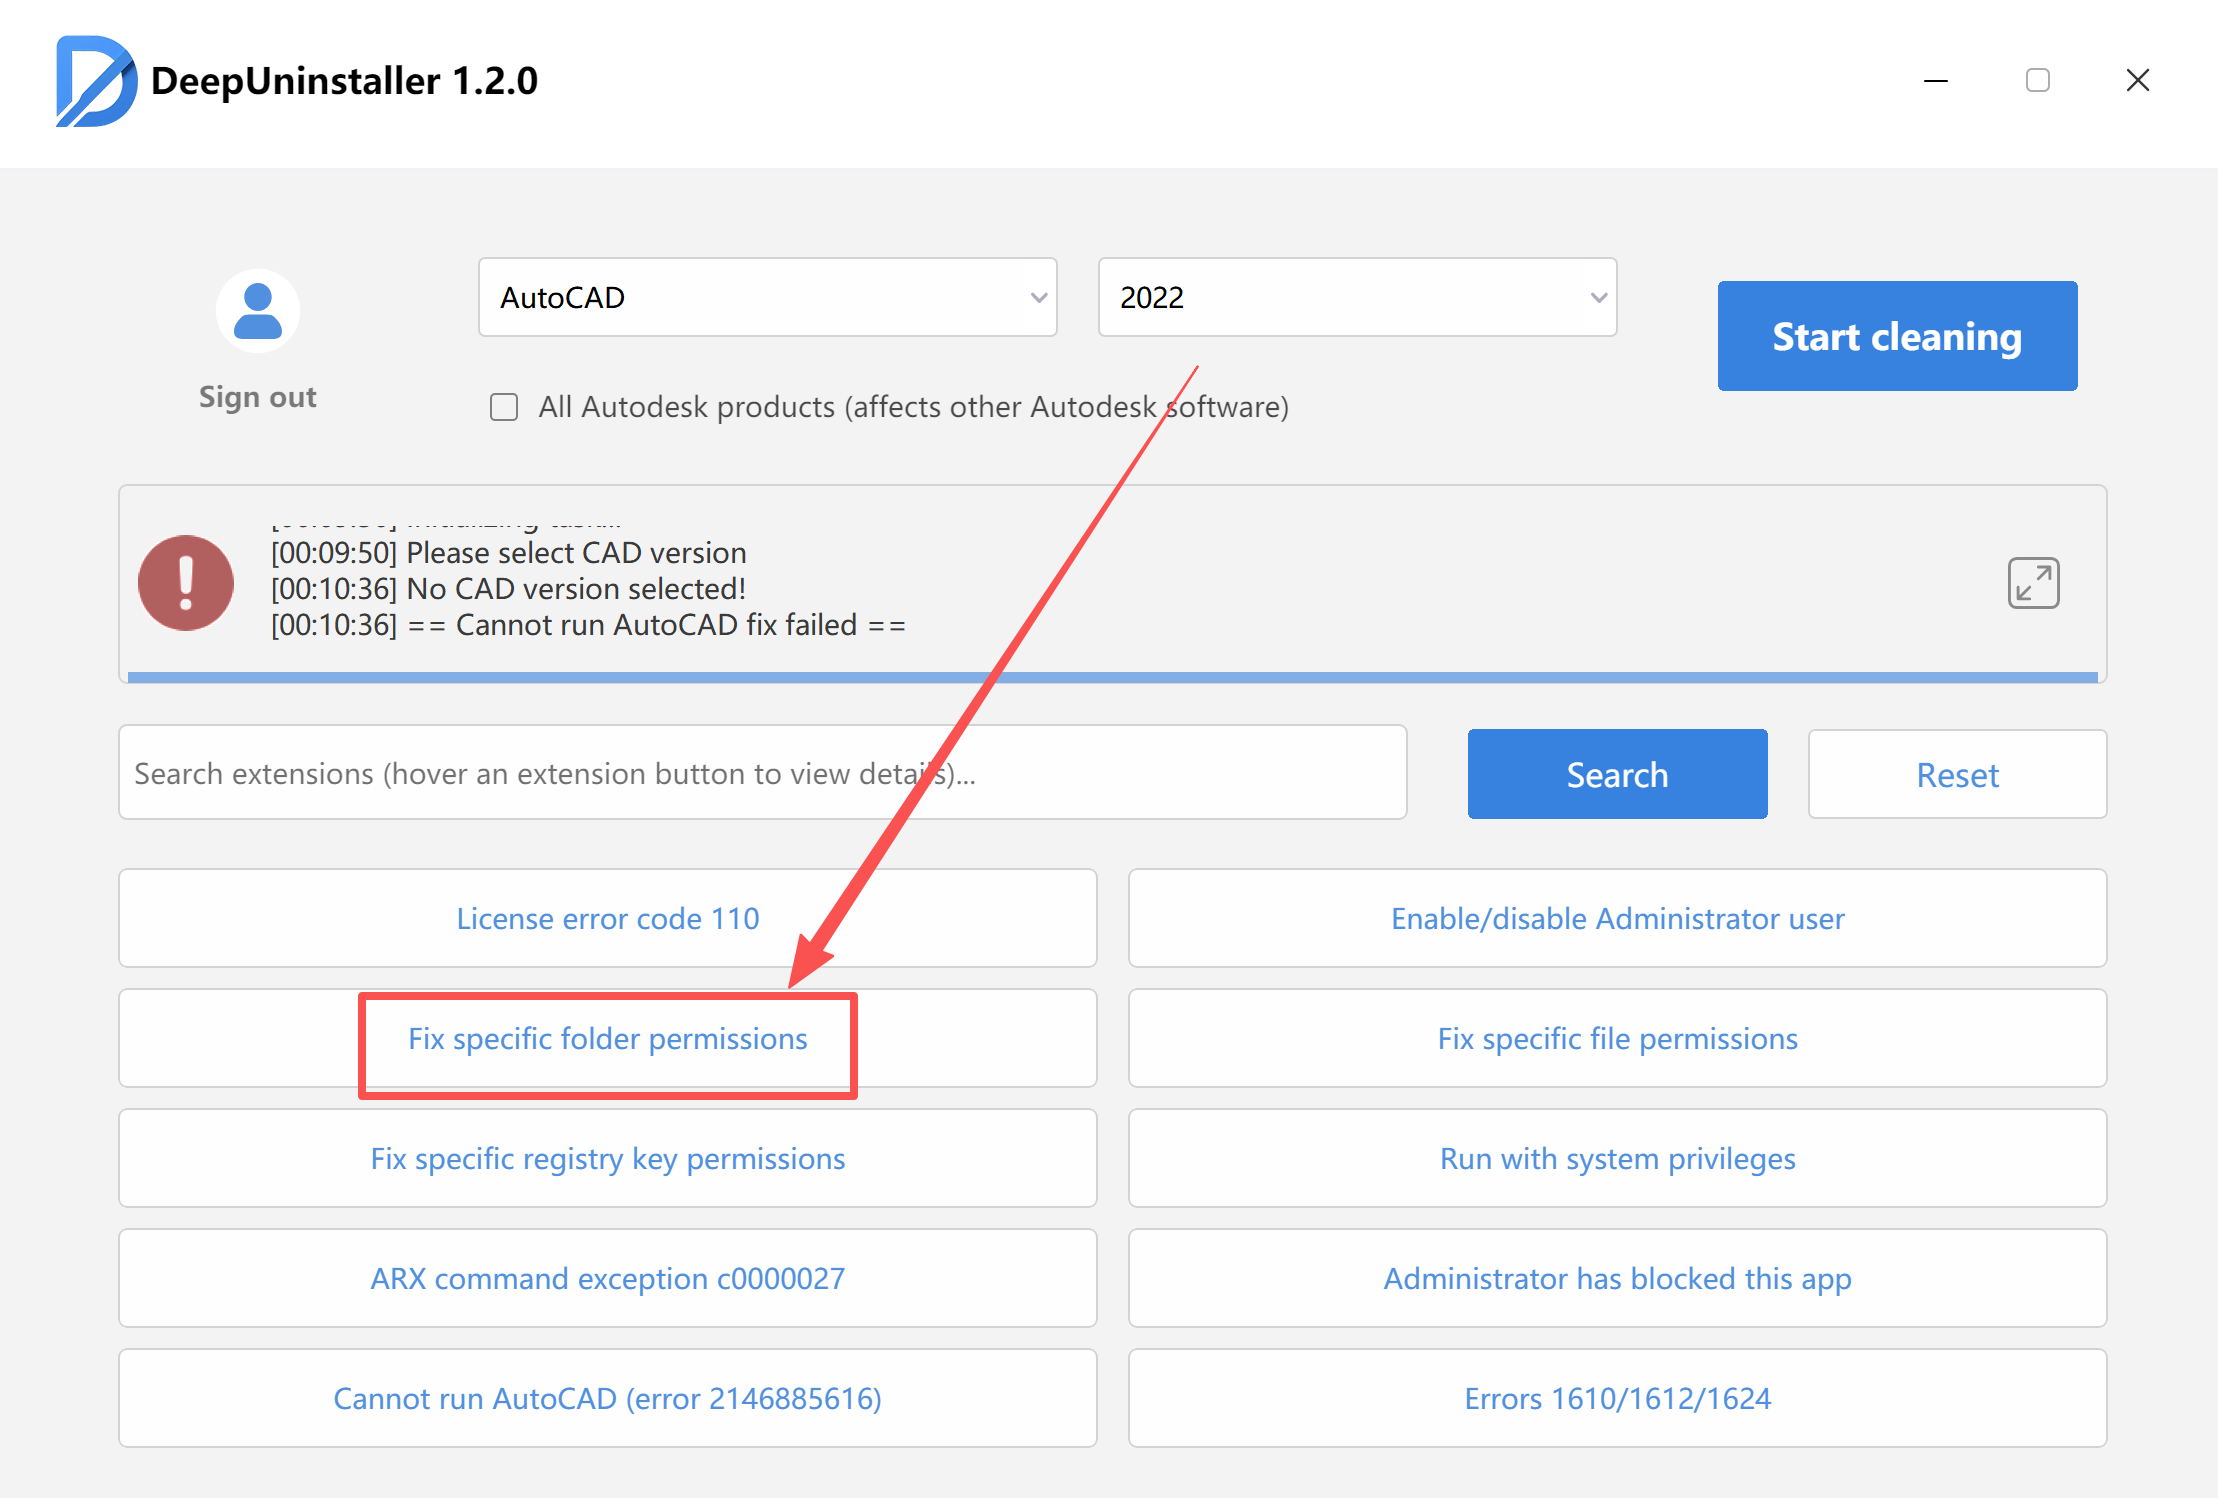
Task: Click the blue progress bar under log
Action: tap(1112, 678)
